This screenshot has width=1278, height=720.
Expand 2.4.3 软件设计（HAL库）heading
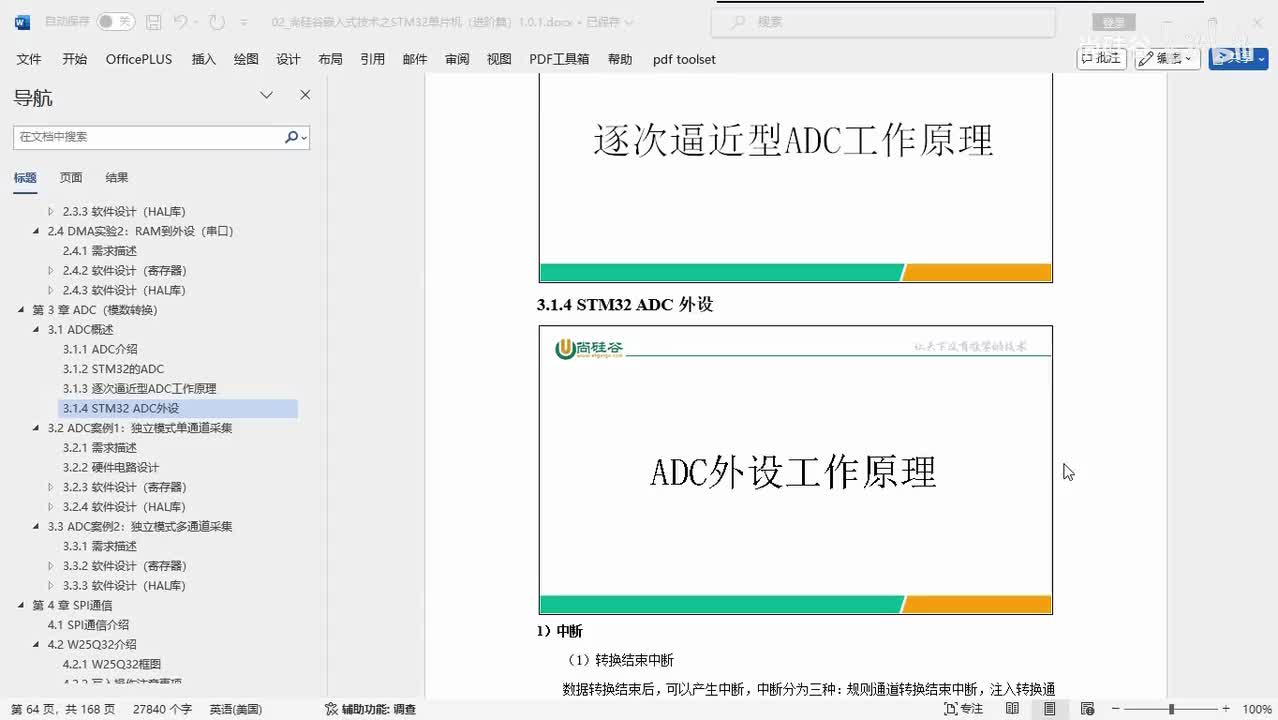(x=52, y=290)
